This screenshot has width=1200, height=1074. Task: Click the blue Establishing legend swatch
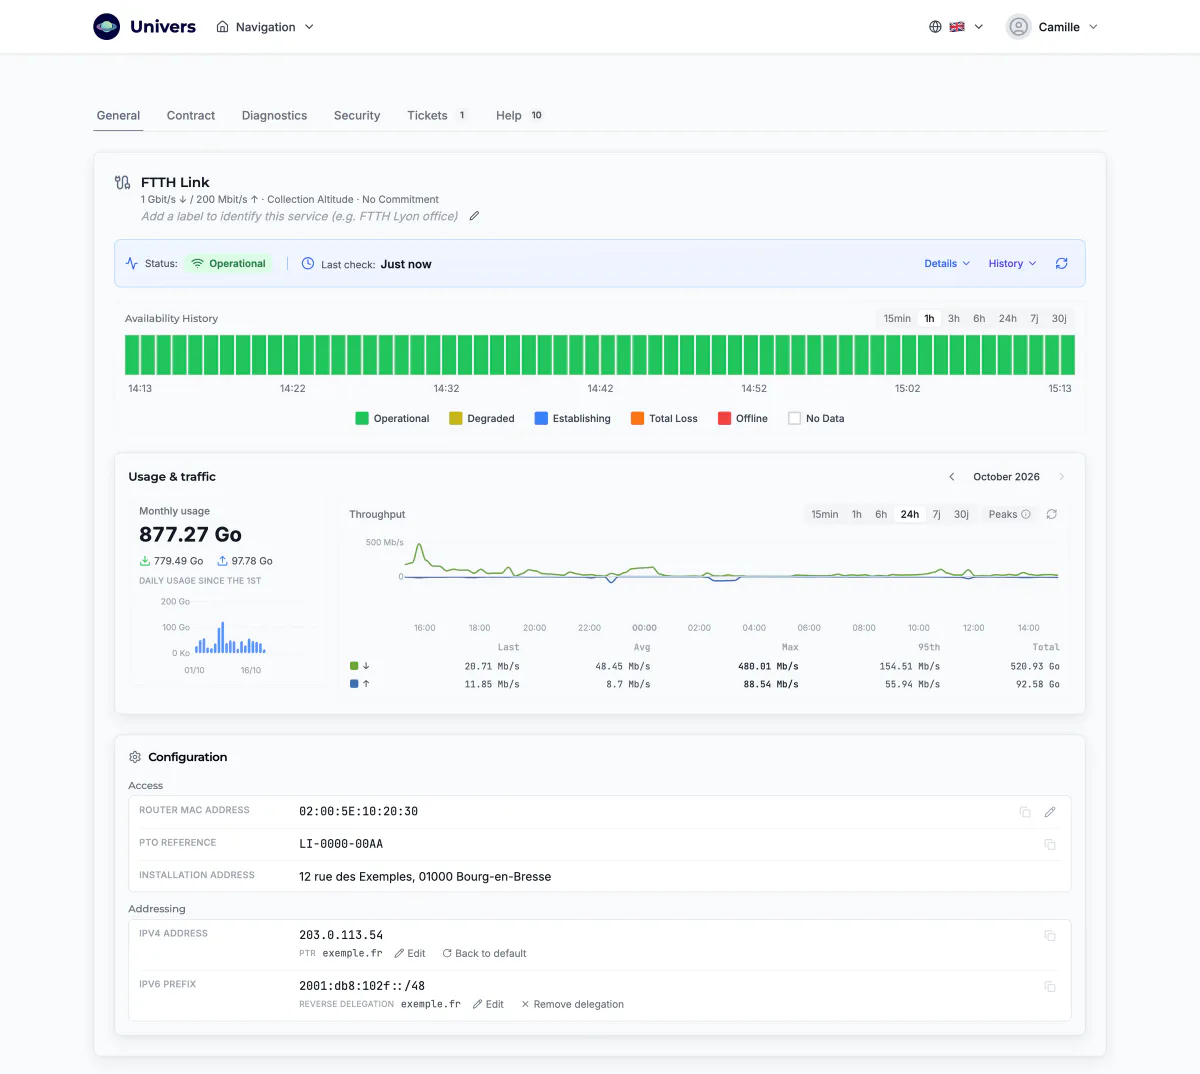(541, 419)
